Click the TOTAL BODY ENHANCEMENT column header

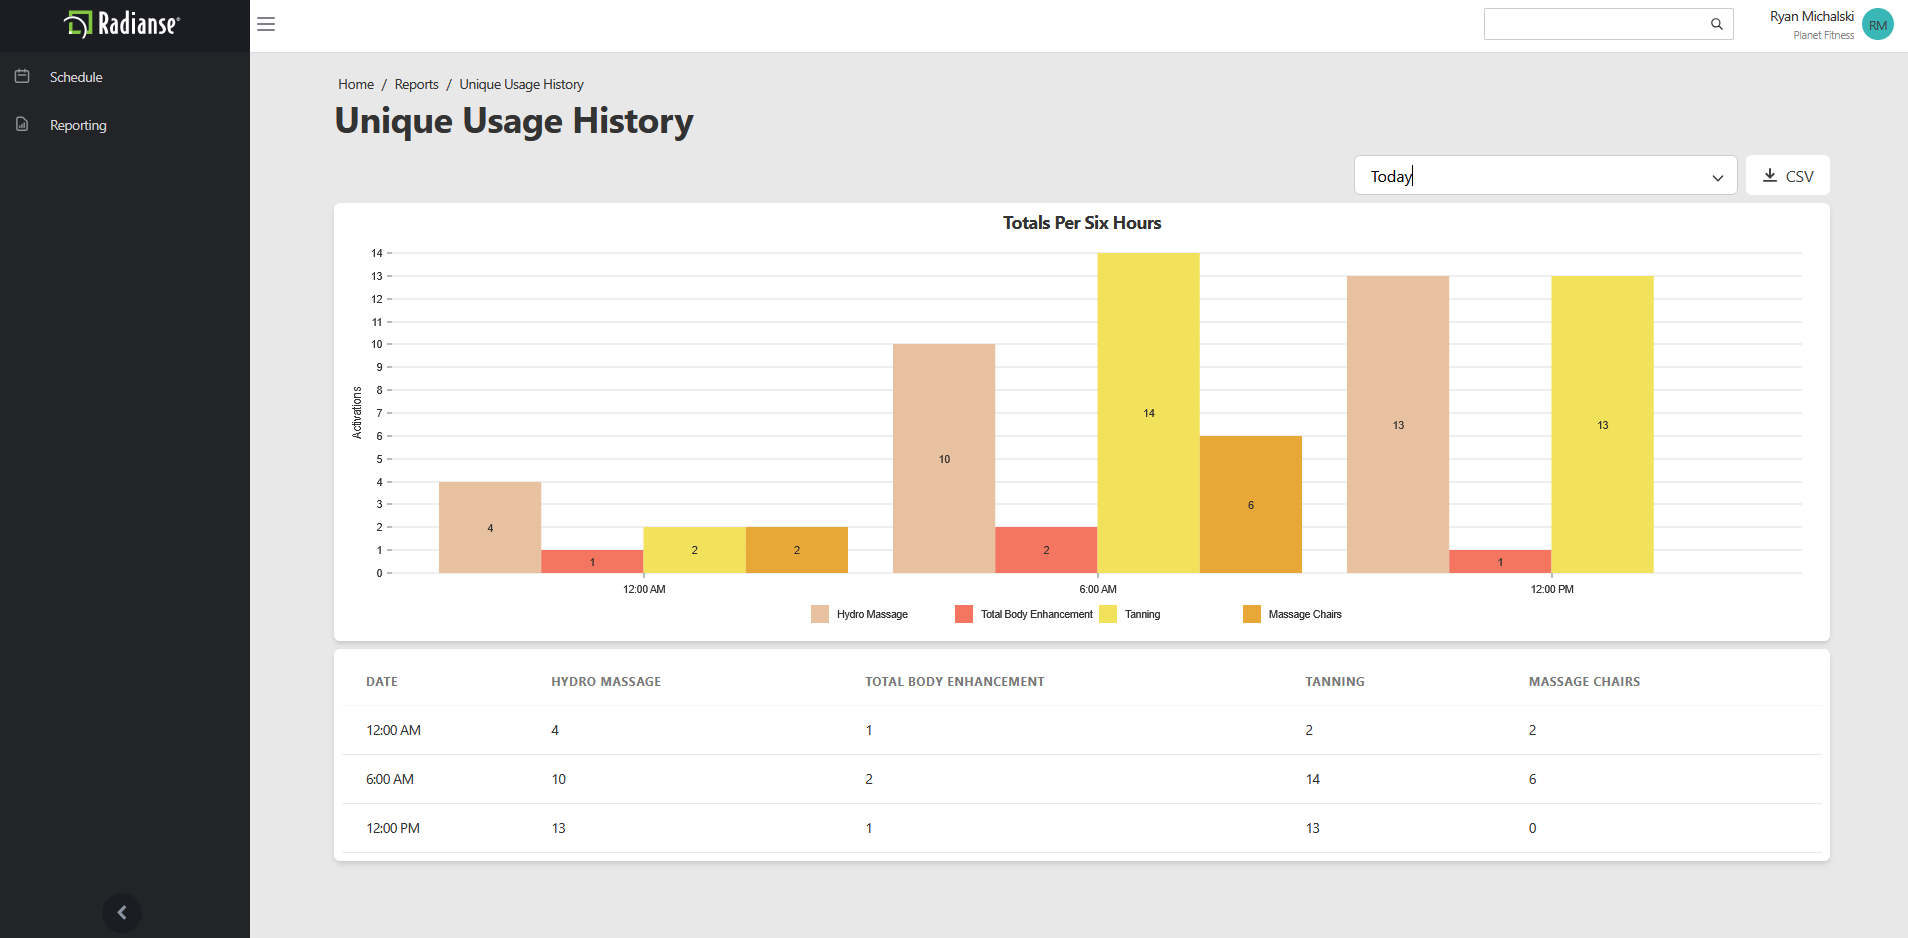click(x=955, y=682)
